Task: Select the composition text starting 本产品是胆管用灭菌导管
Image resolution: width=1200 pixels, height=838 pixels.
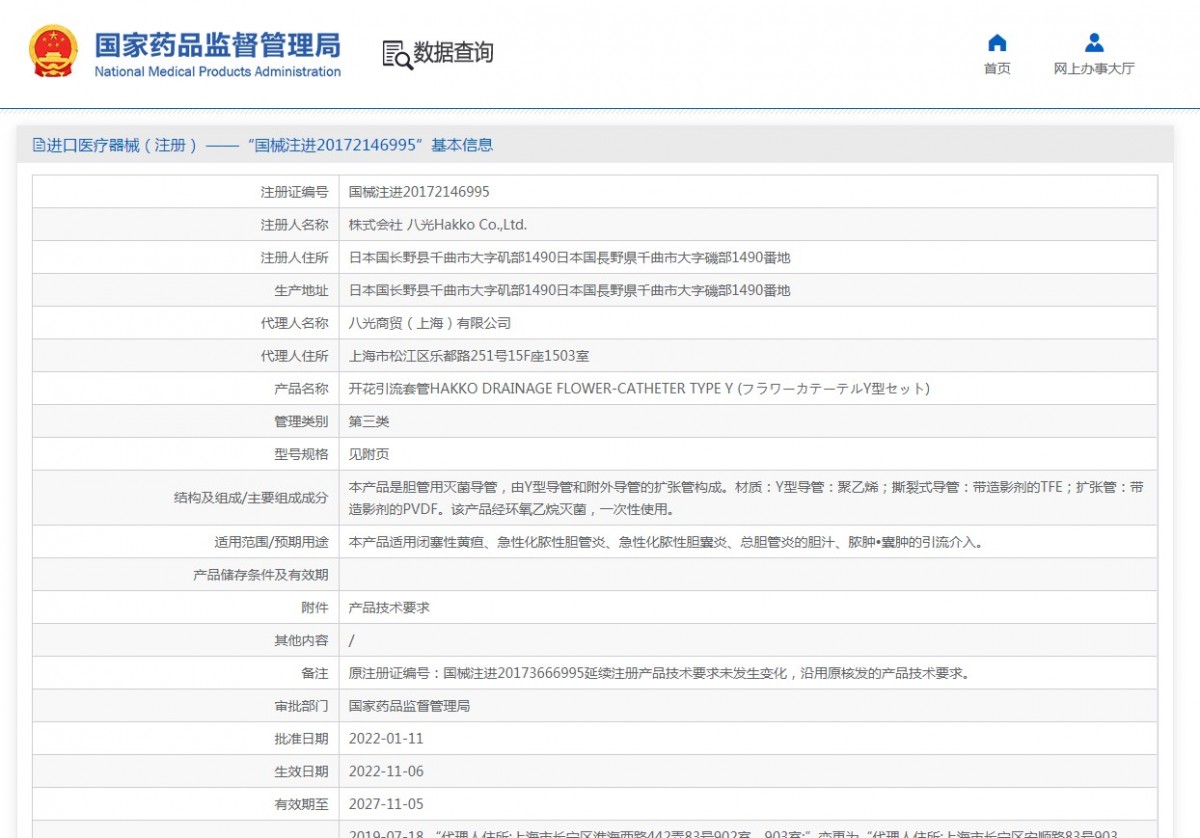Action: [x=746, y=499]
